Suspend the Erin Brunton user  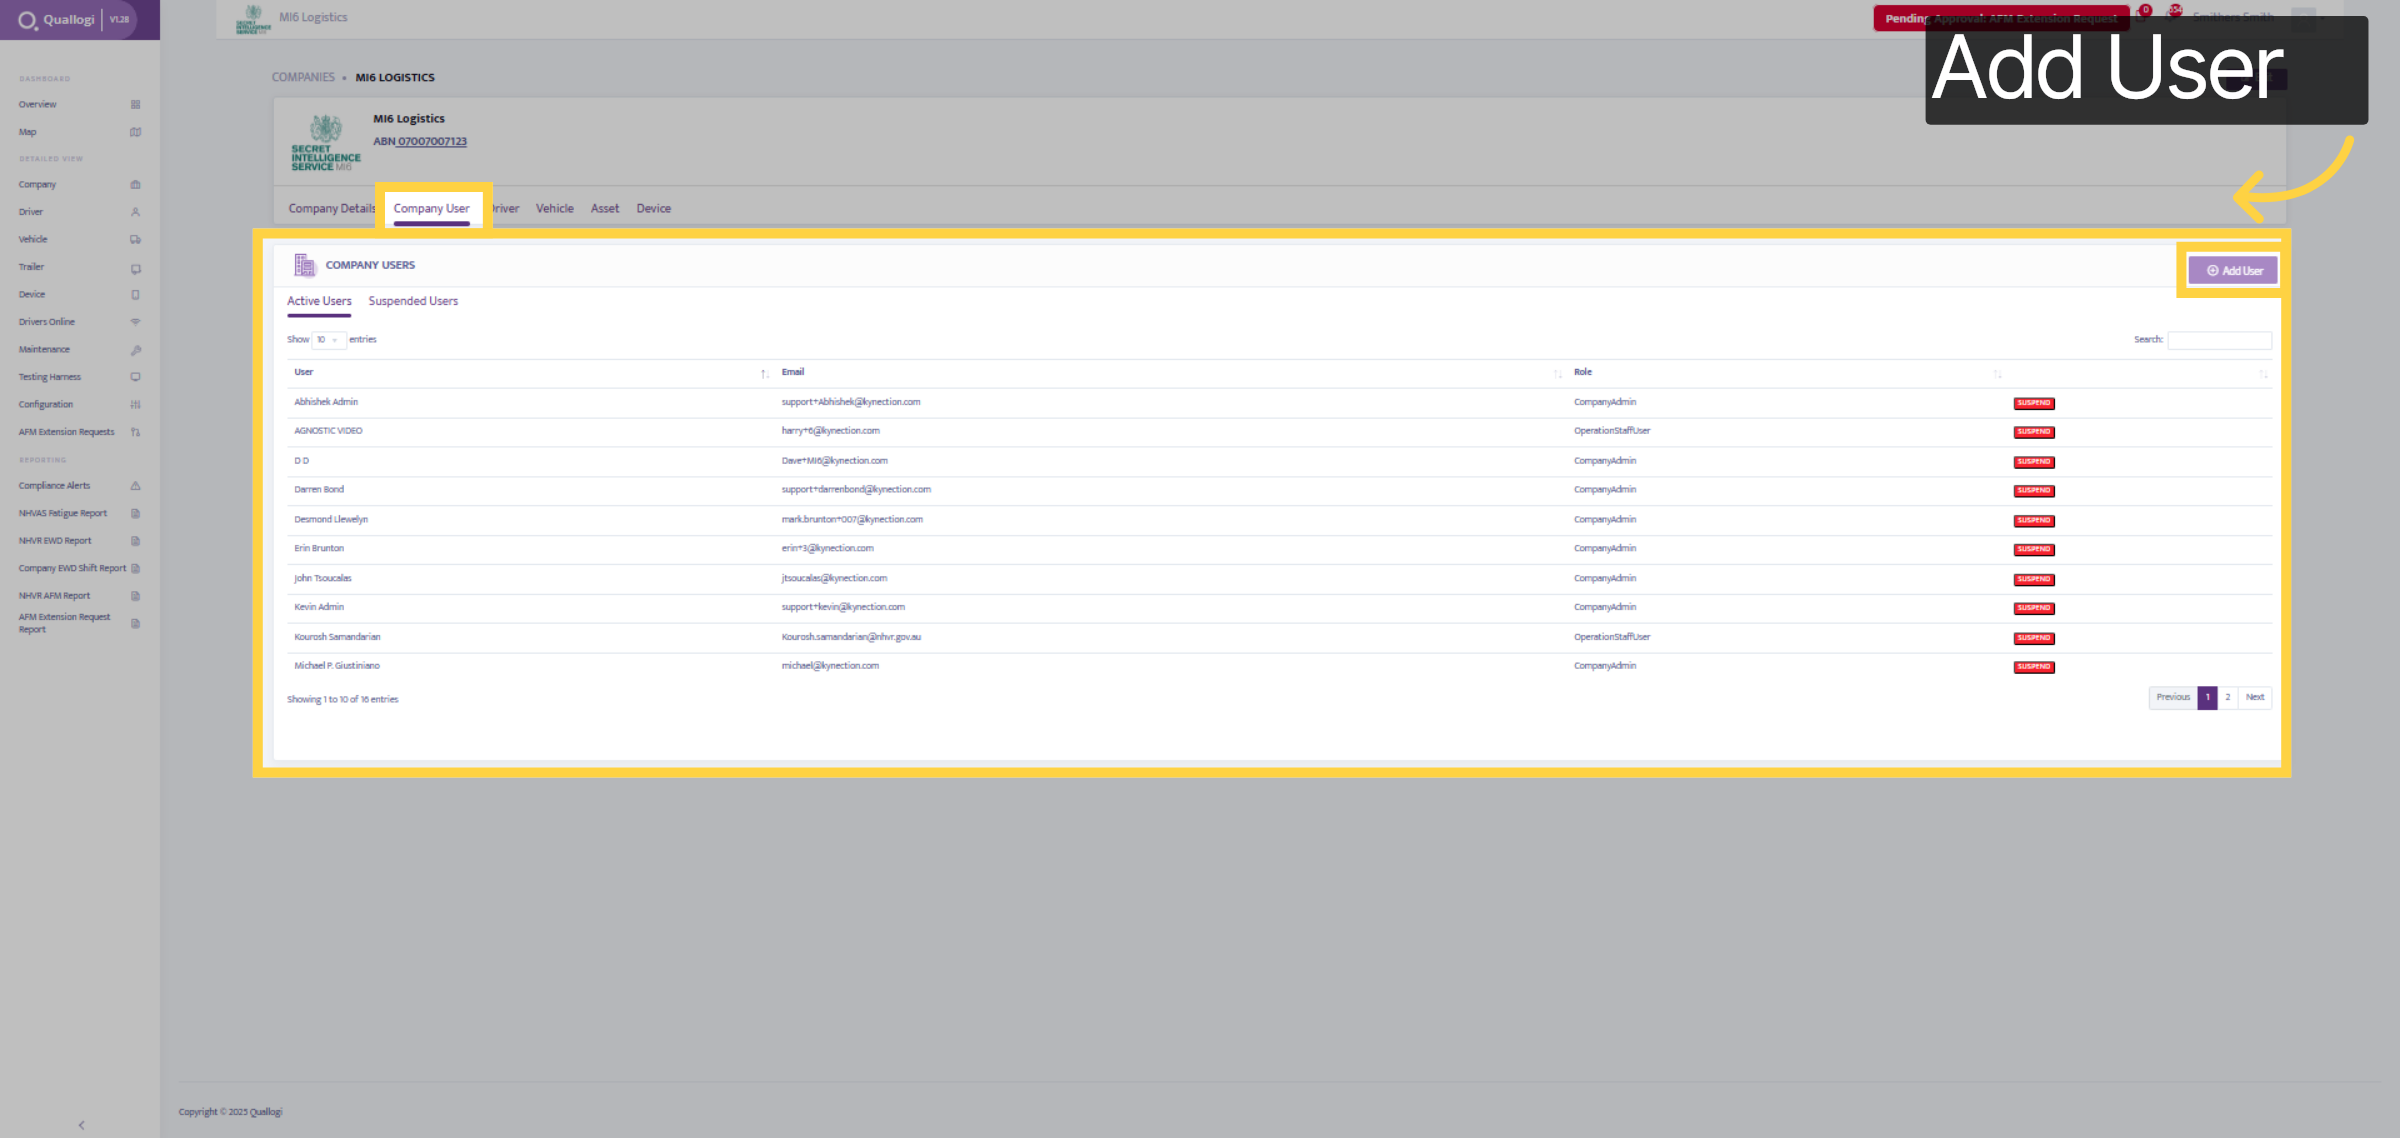[x=2034, y=549]
